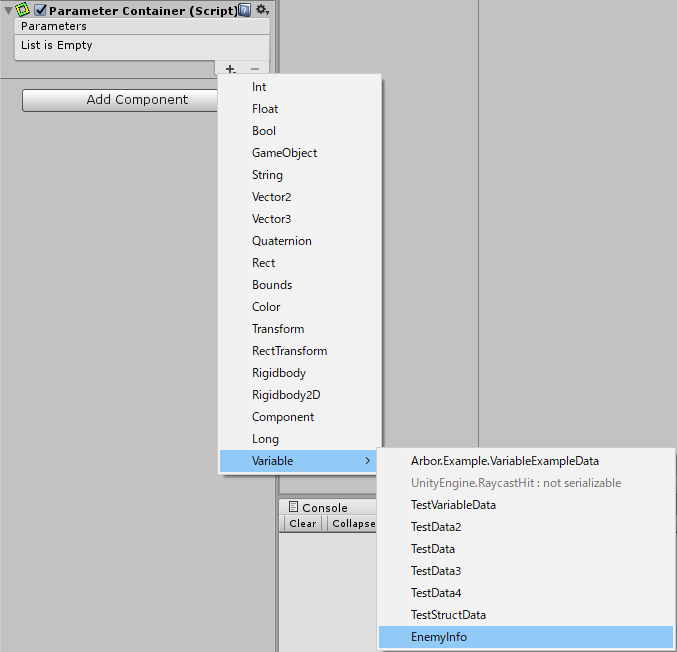Image resolution: width=677 pixels, height=652 pixels.
Task: Add a Rigidbody2D parameter from menu
Action: [286, 395]
